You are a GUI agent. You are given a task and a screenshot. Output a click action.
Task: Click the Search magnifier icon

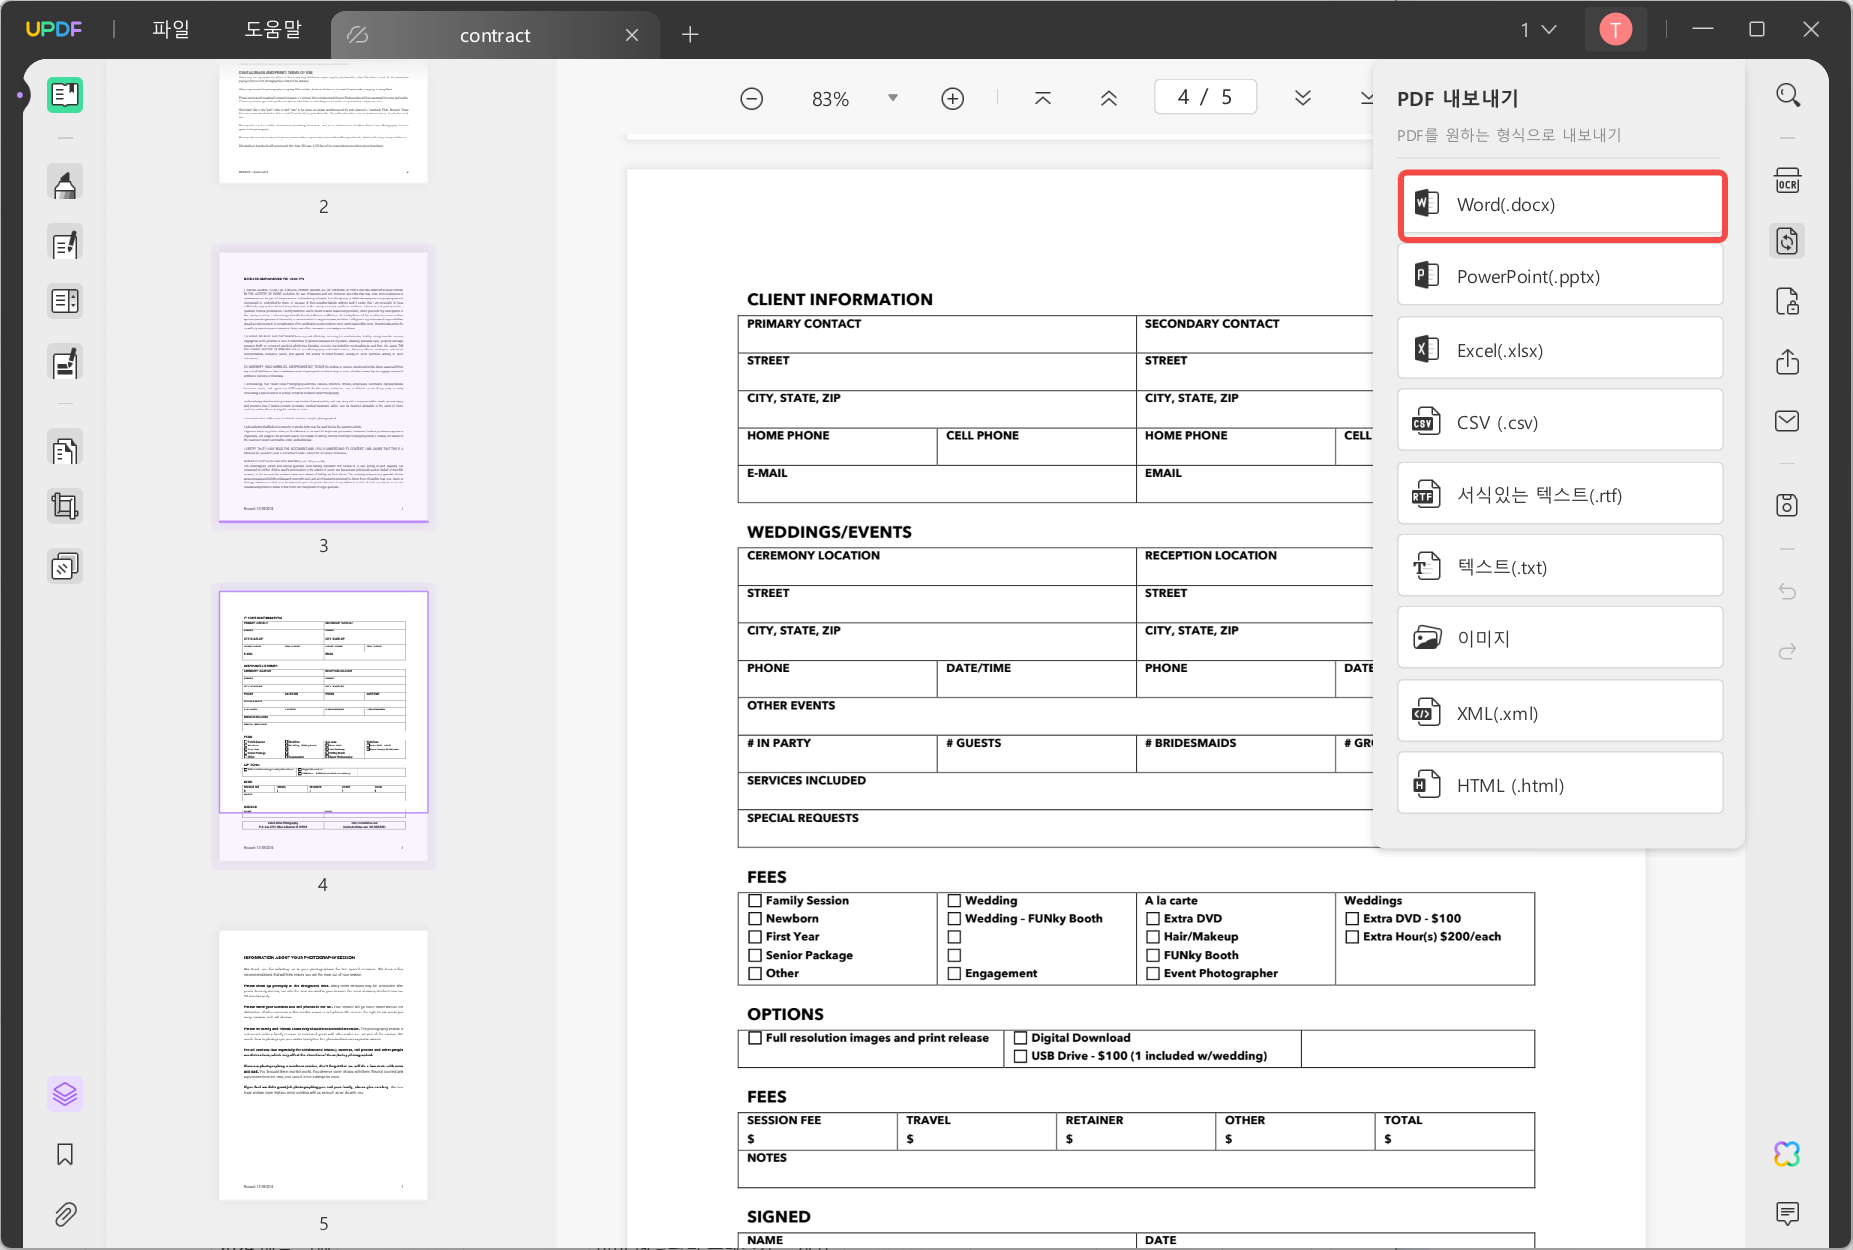pyautogui.click(x=1788, y=95)
